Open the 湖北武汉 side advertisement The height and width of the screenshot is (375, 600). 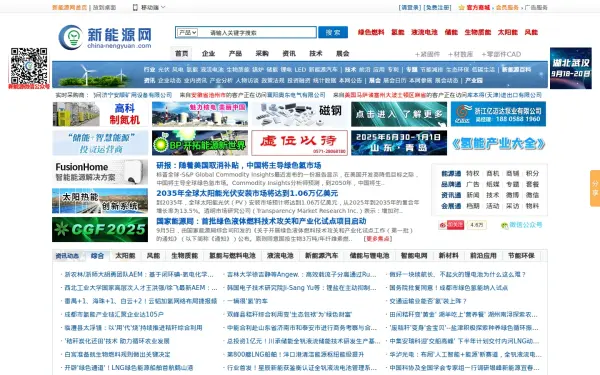click(x=571, y=68)
